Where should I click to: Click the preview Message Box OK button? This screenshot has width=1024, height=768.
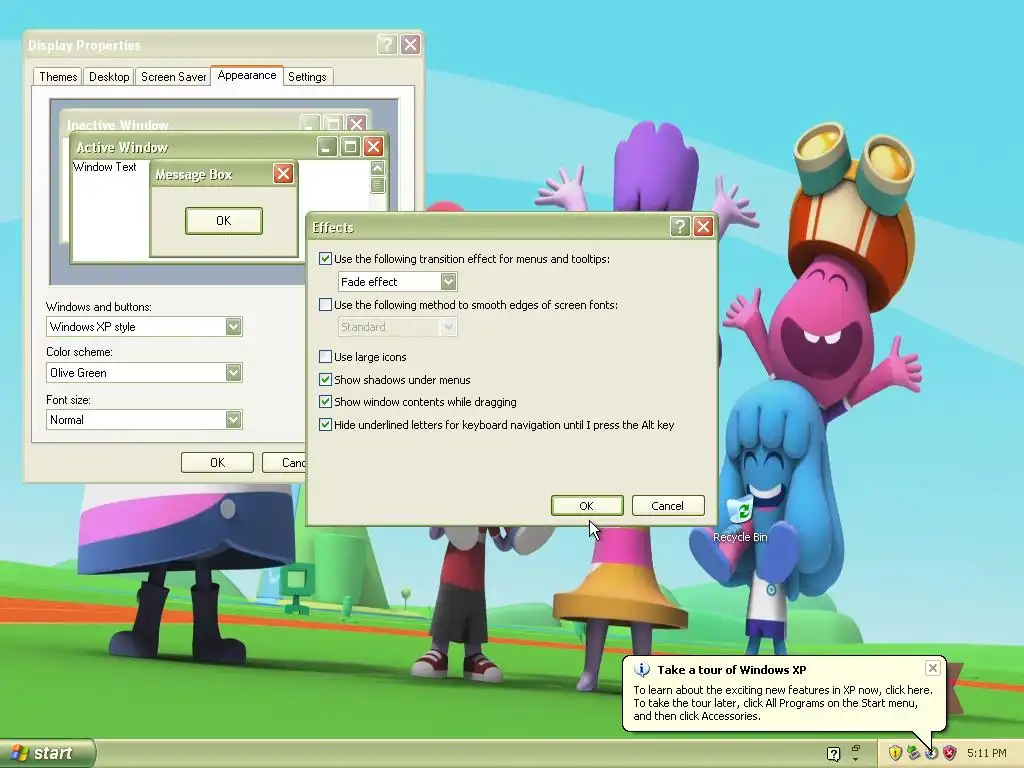[223, 221]
